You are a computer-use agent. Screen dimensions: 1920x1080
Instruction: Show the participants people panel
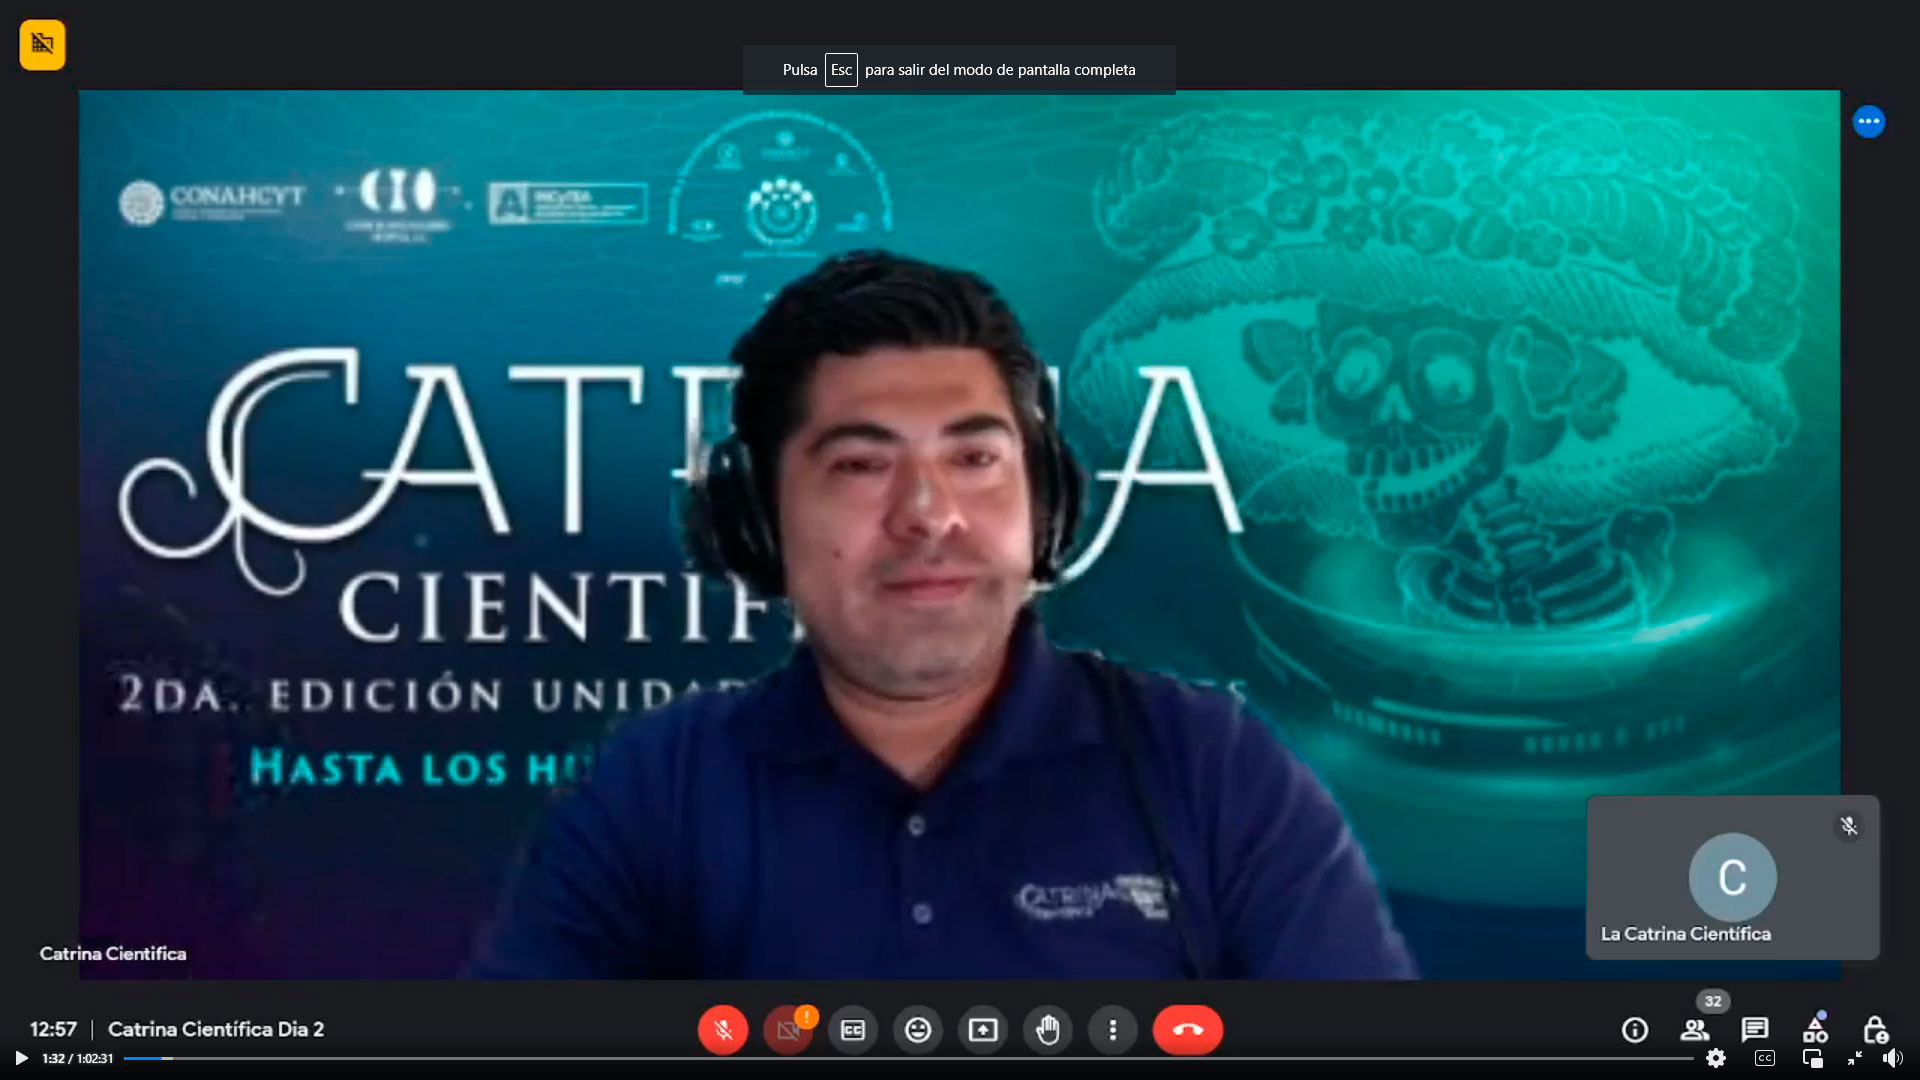1695,1030
